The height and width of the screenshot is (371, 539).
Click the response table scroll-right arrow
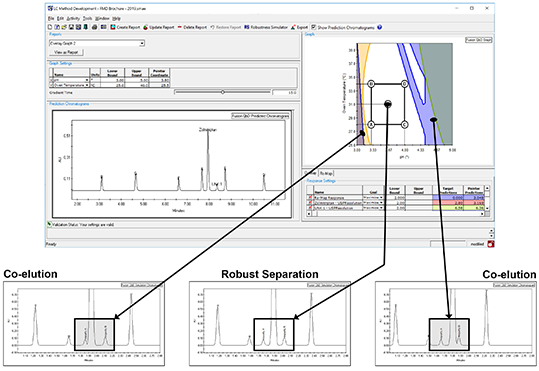coord(482,214)
